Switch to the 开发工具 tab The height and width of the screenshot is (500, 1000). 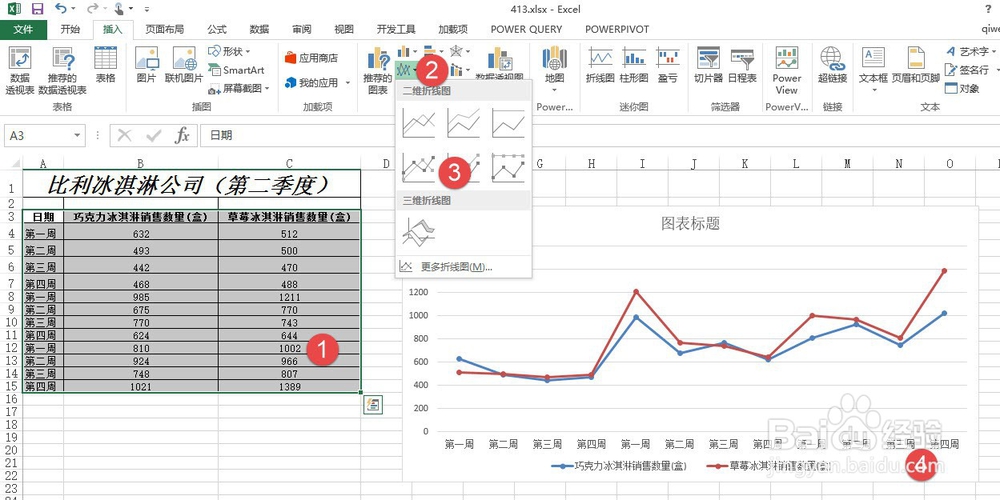coord(395,29)
